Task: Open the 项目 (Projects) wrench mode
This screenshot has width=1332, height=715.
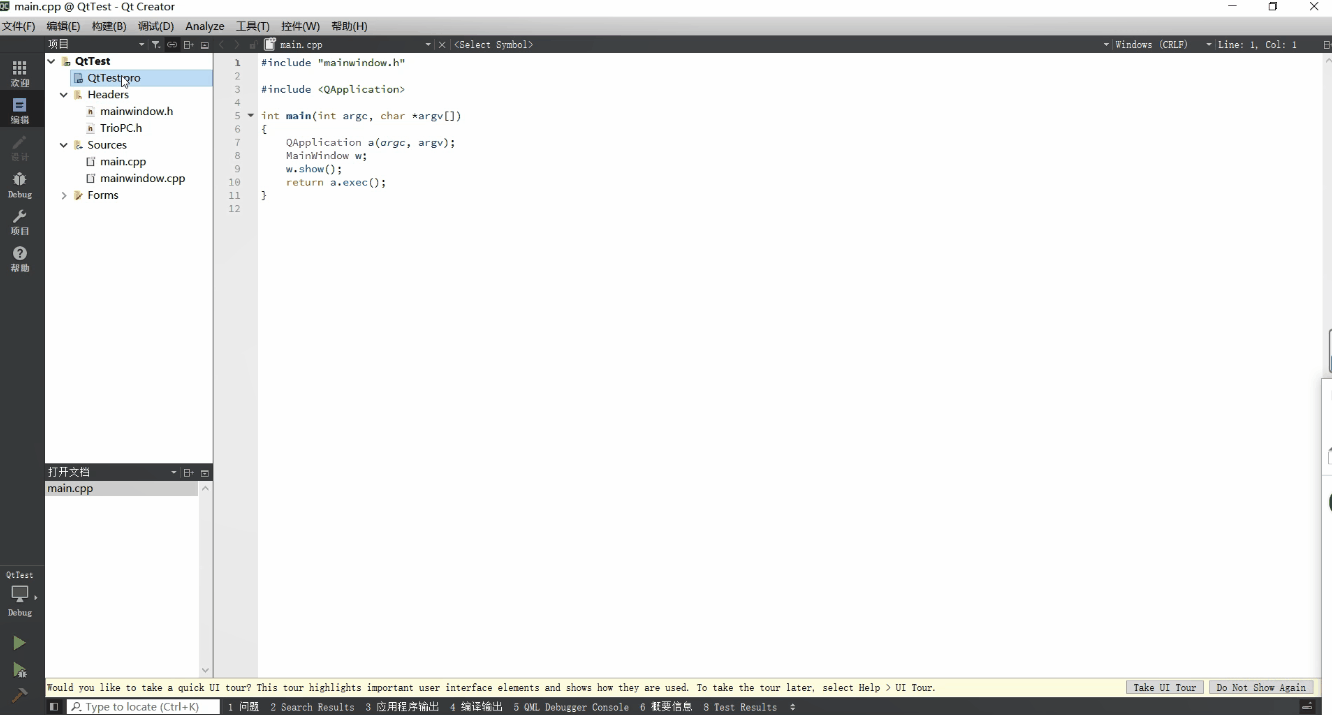Action: tap(19, 222)
